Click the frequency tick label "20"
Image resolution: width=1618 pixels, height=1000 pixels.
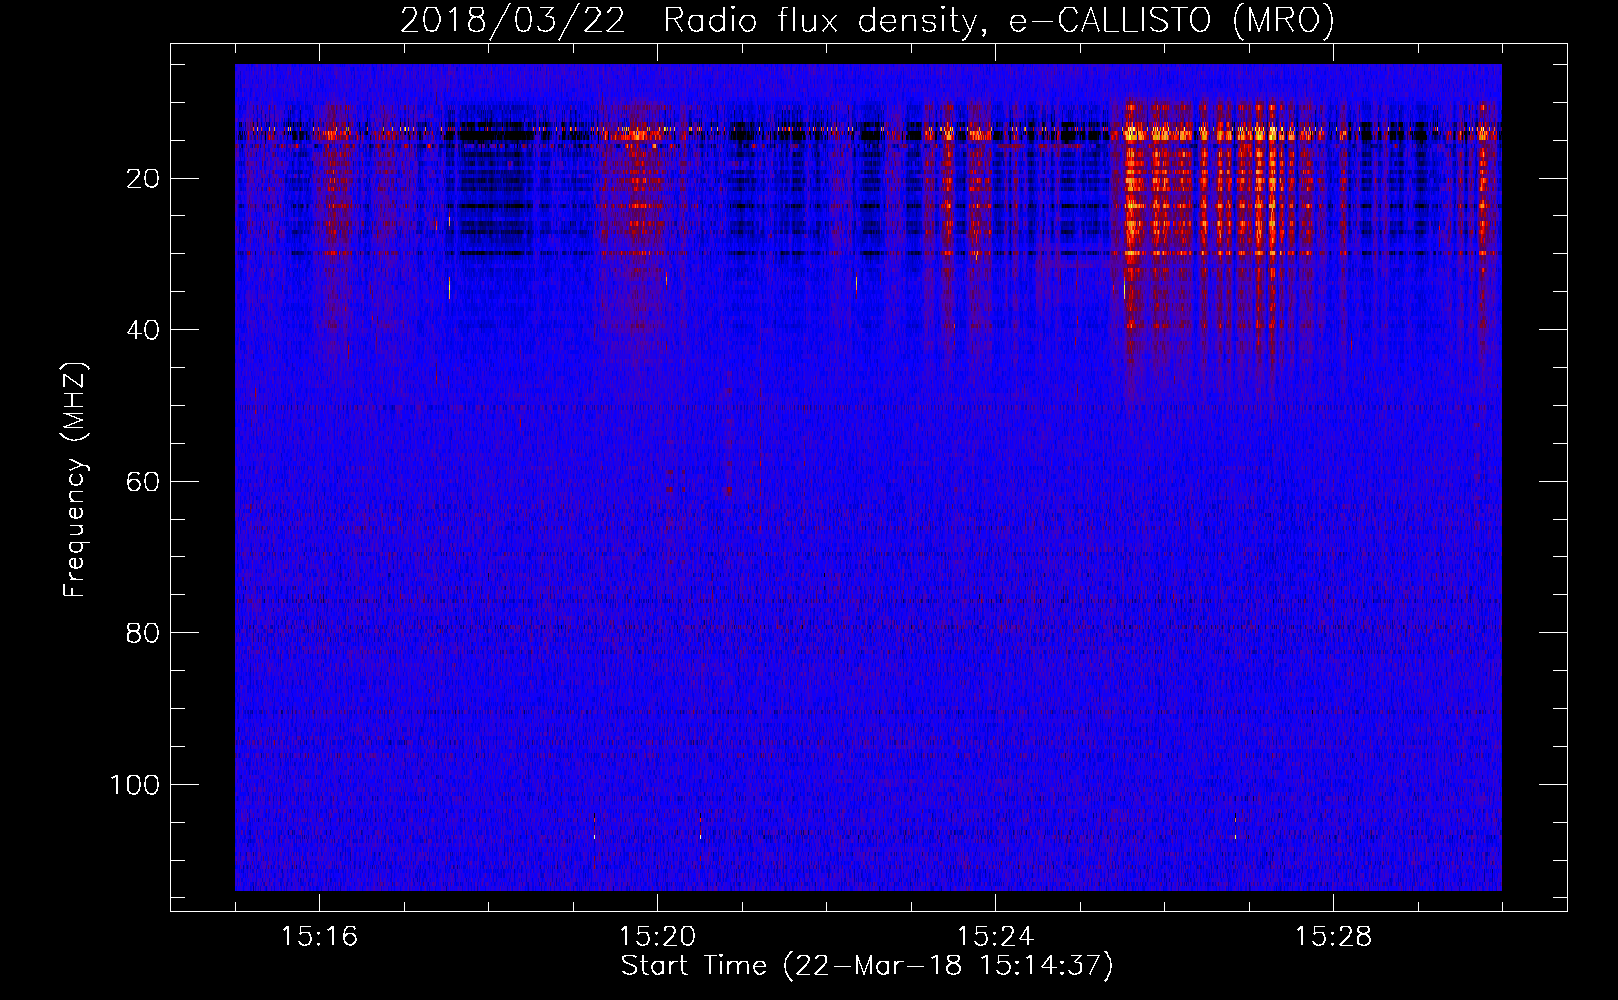click(x=143, y=179)
